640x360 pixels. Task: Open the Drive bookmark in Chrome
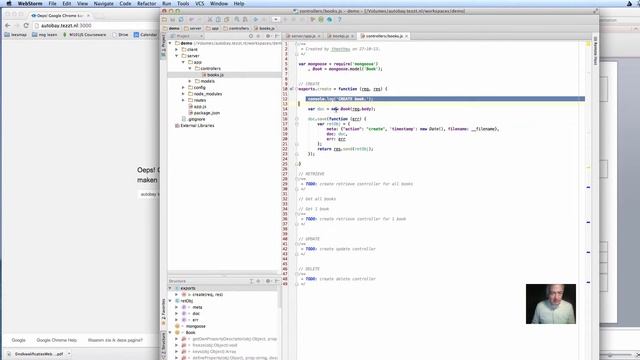[x=120, y=35]
